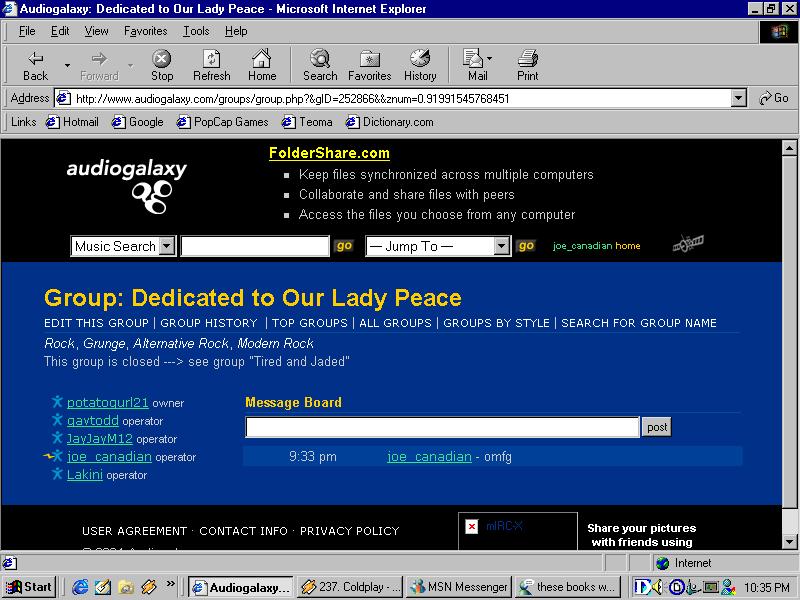
Task: Open the PRIVACY POLICY link
Action: [x=349, y=531]
